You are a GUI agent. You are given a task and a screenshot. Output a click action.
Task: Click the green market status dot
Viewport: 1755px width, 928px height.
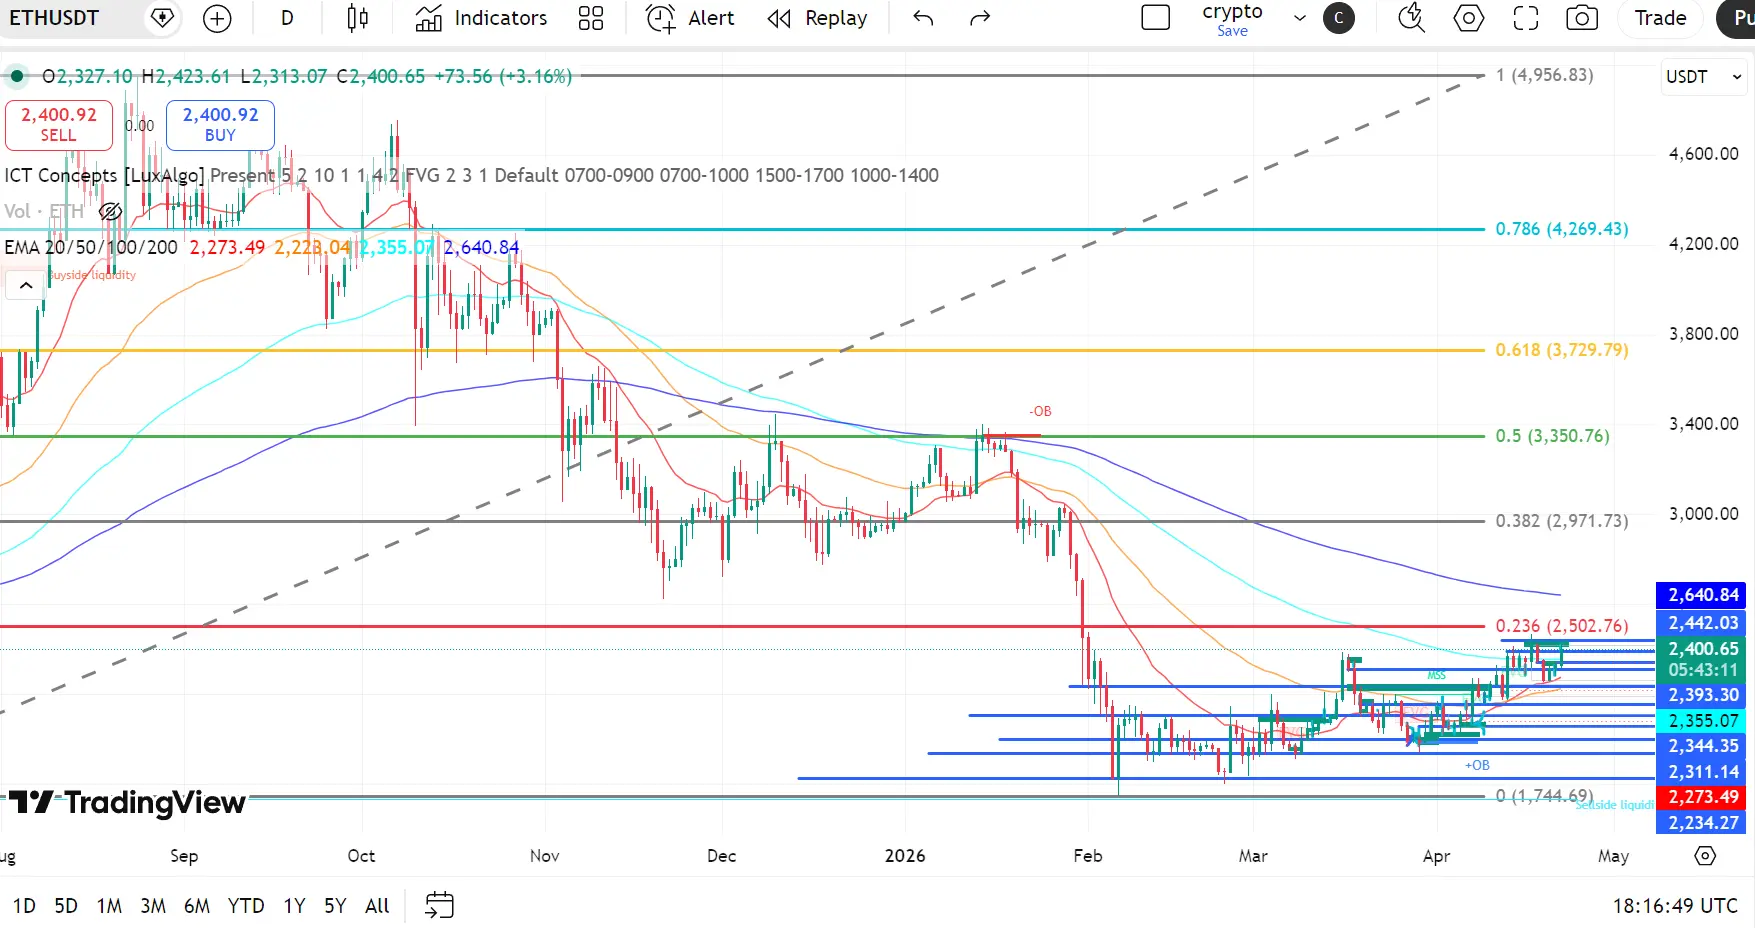coord(17,76)
